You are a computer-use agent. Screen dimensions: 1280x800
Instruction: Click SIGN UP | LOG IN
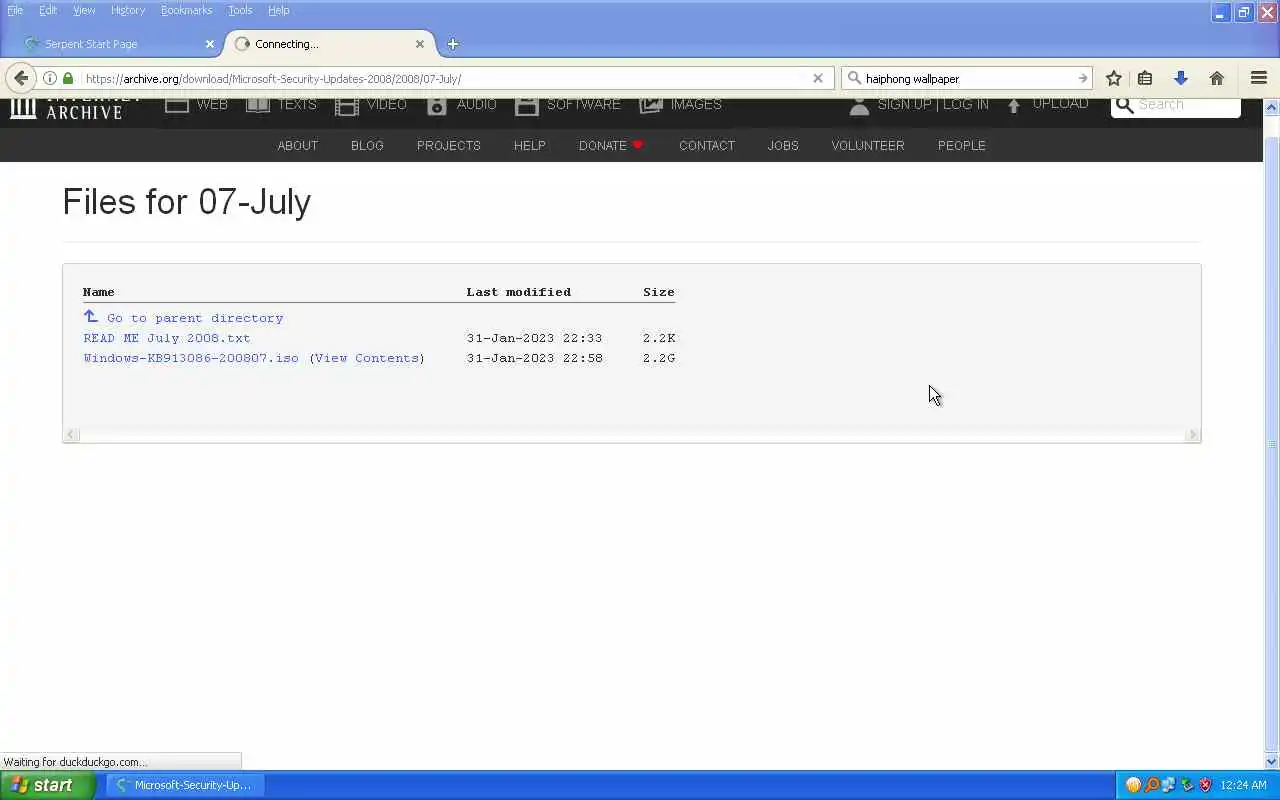[933, 104]
